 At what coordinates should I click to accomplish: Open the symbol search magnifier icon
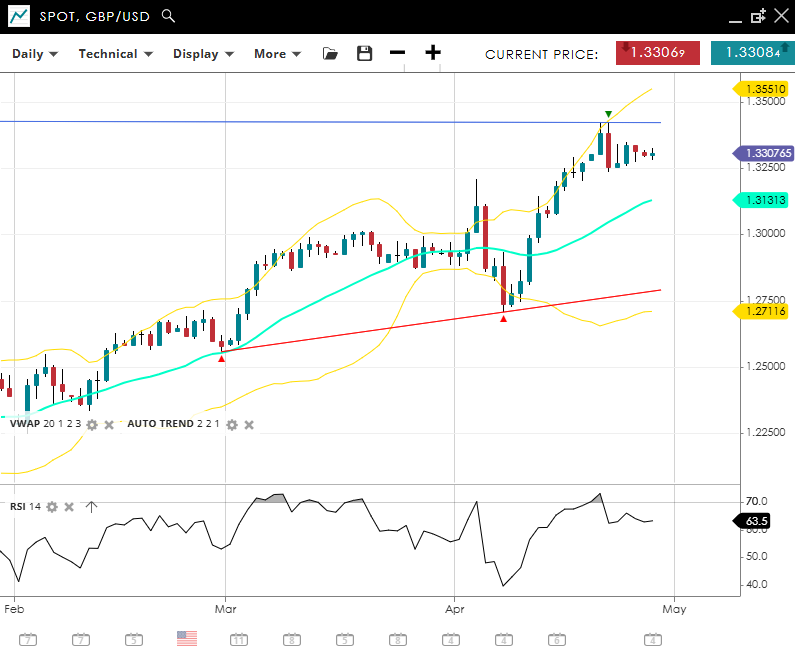[168, 16]
